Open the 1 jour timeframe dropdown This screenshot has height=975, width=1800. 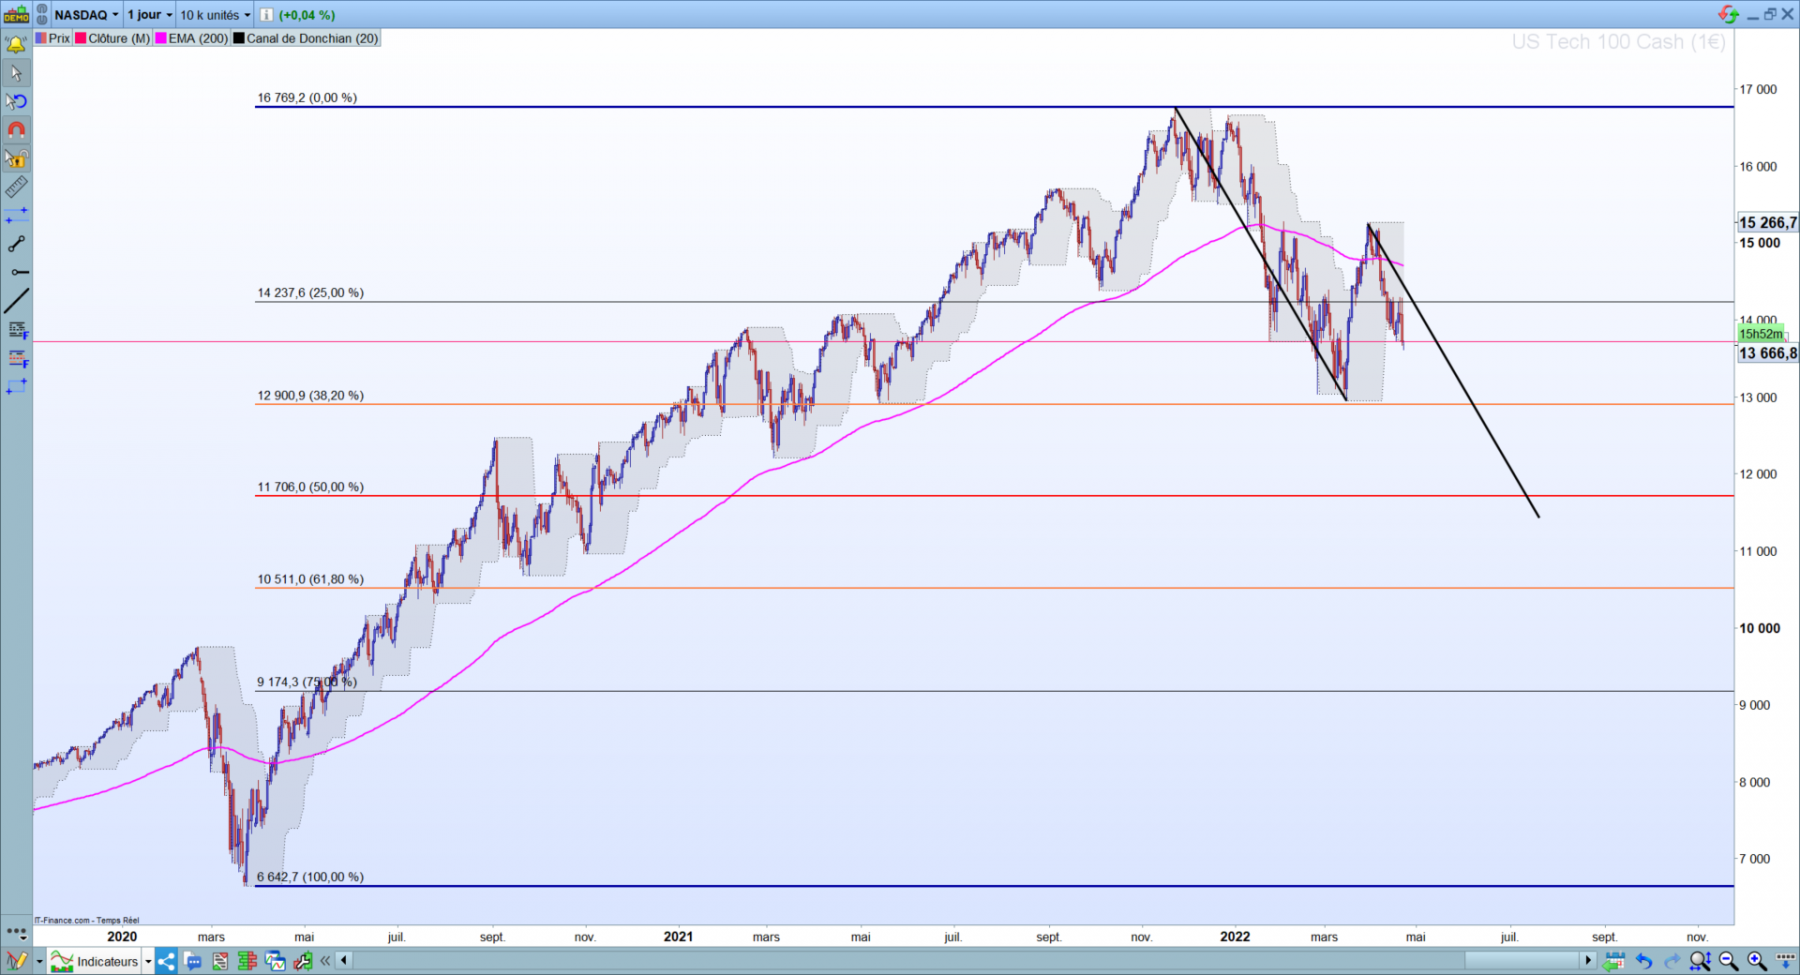tap(150, 15)
